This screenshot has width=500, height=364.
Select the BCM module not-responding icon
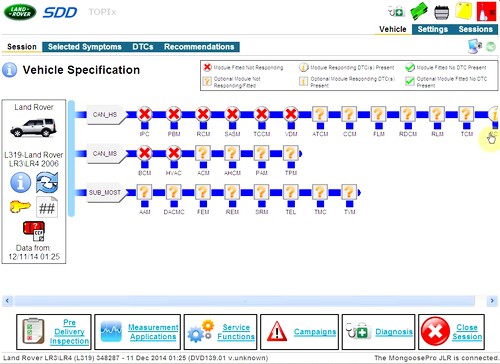(x=144, y=153)
